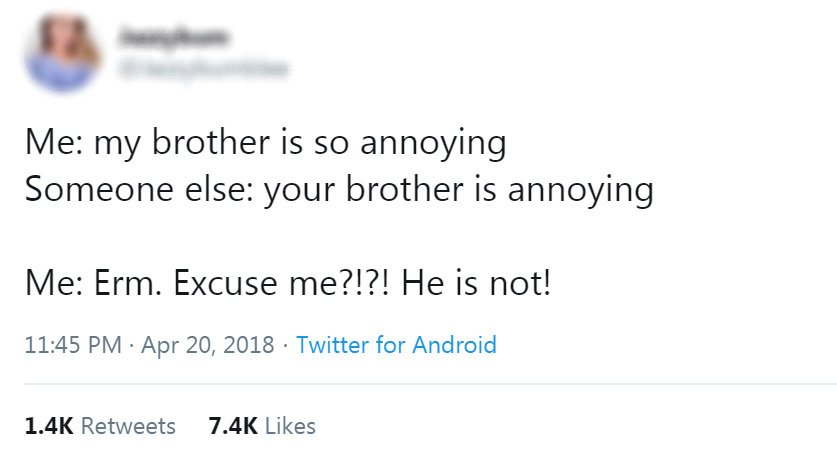Open the blurred profile avatar picture
This screenshot has width=837, height=455.
click(62, 52)
